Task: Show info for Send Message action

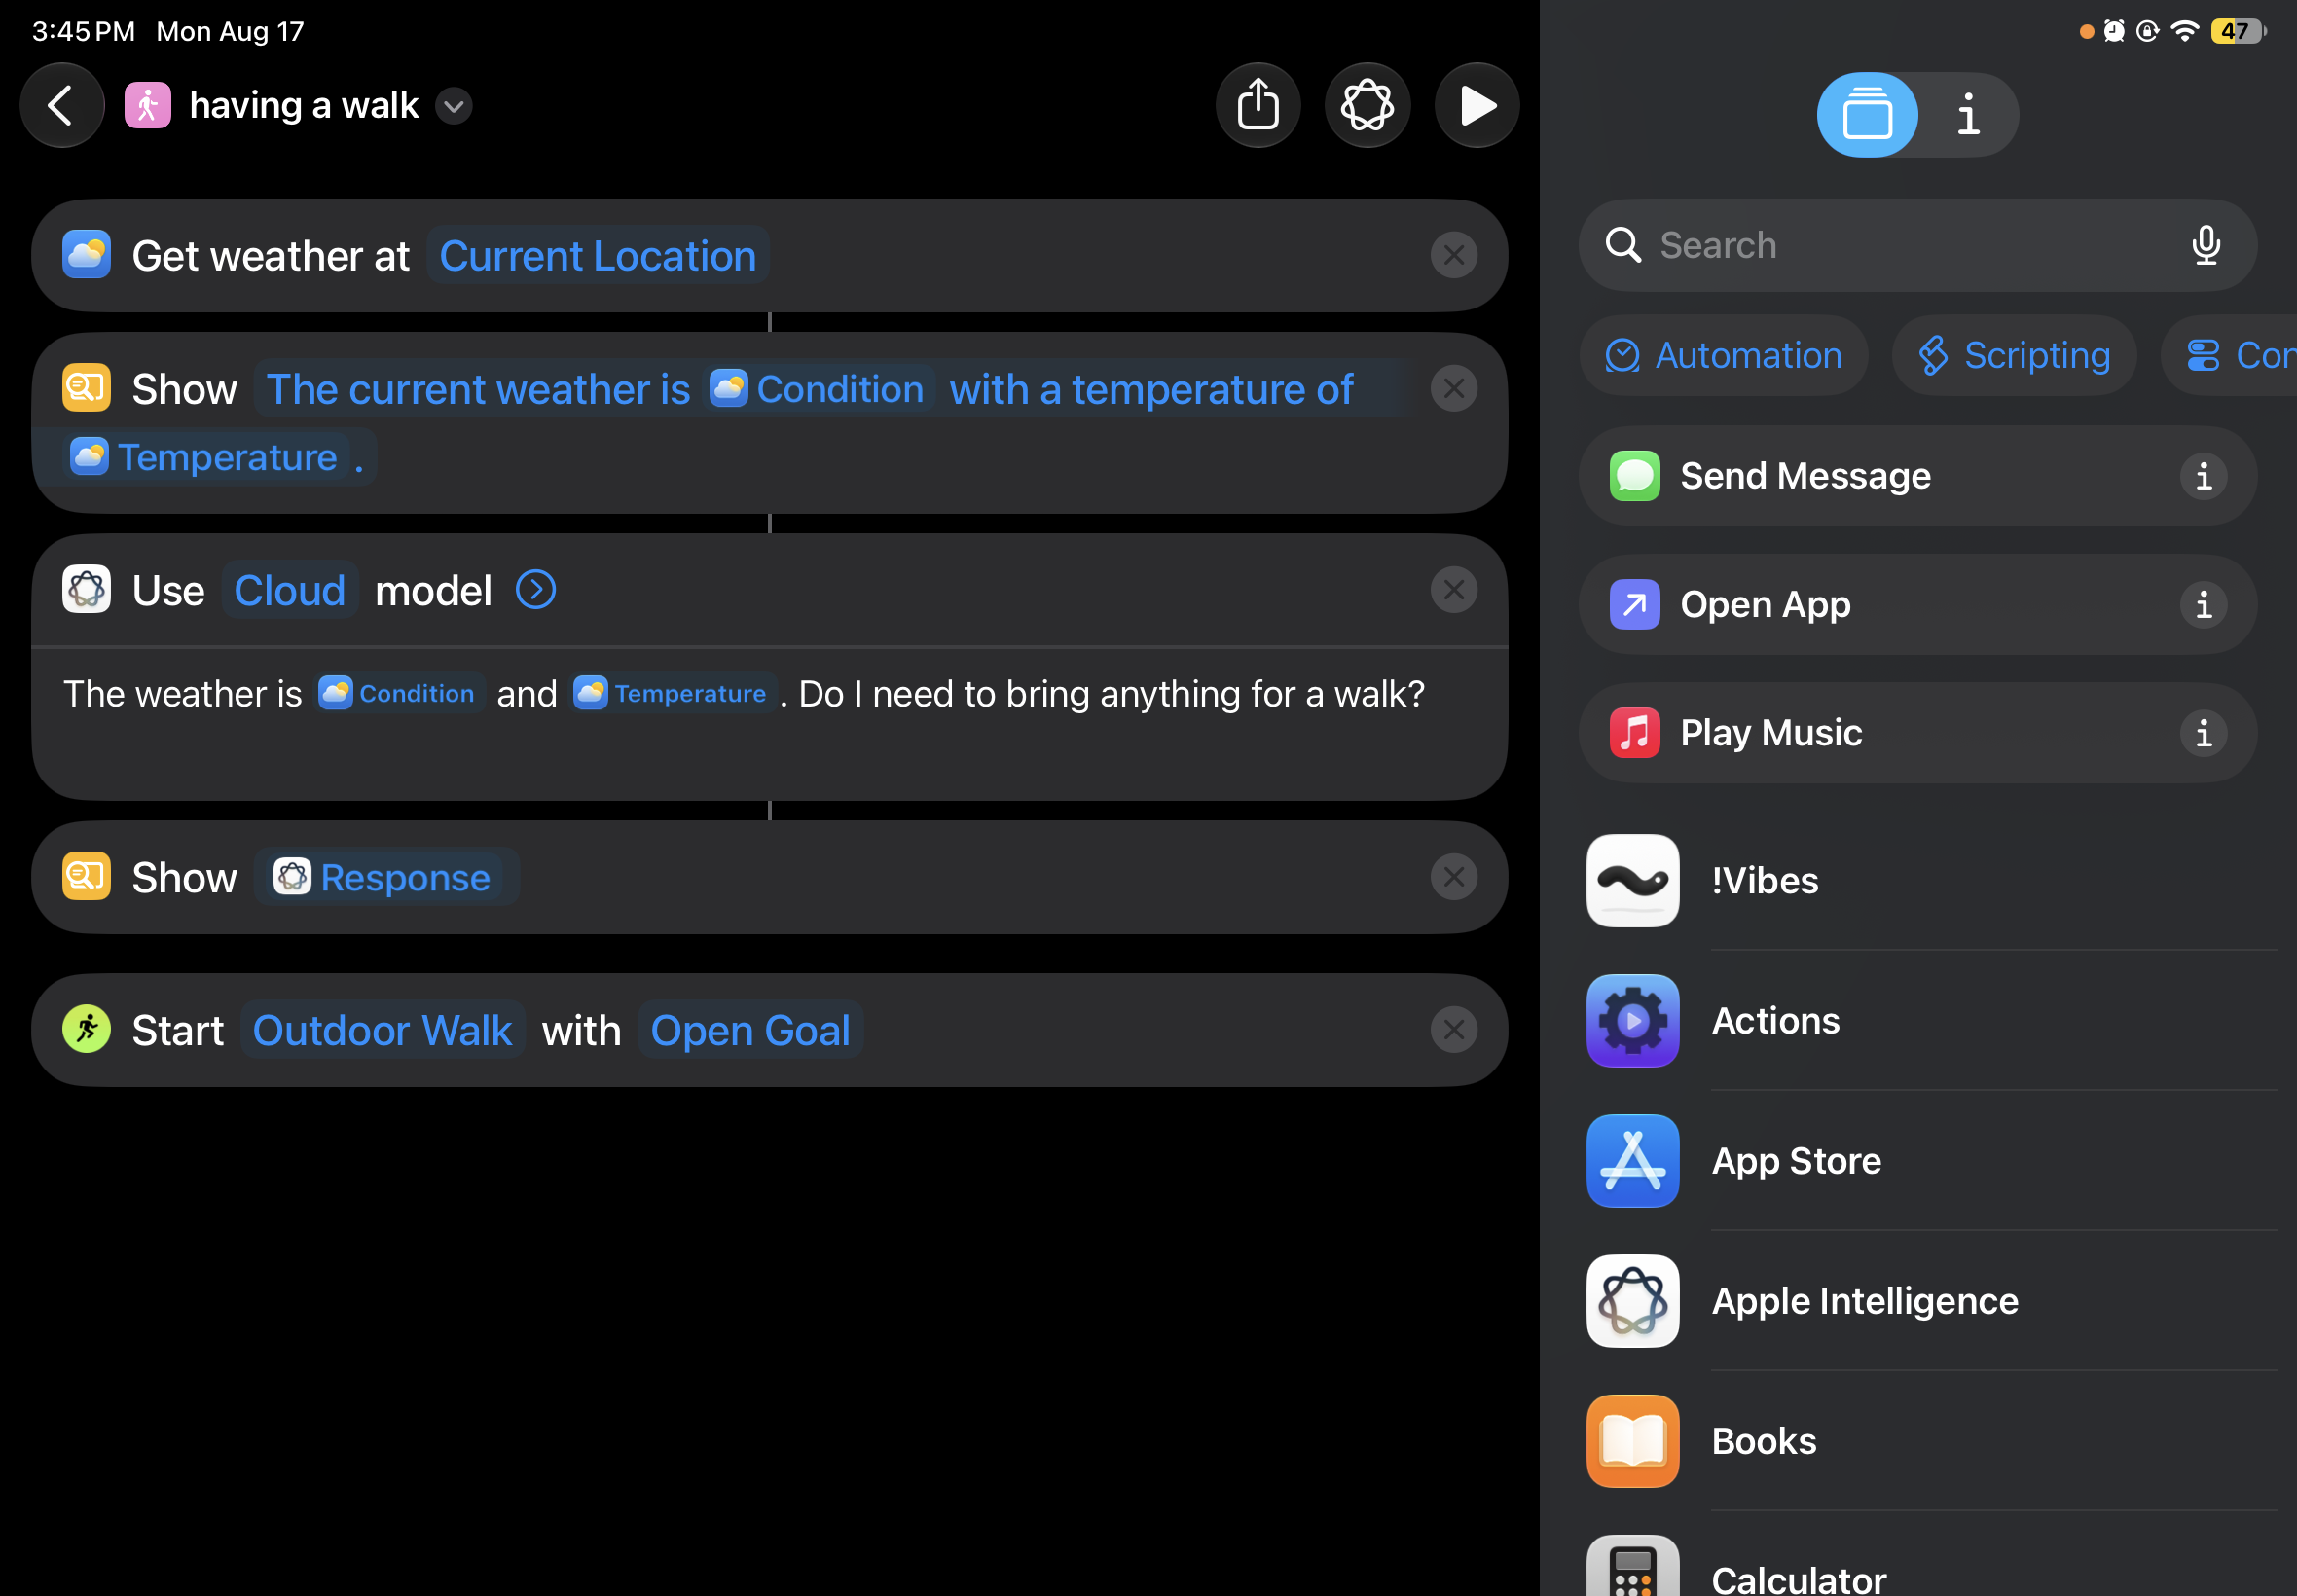Action: (x=2204, y=476)
